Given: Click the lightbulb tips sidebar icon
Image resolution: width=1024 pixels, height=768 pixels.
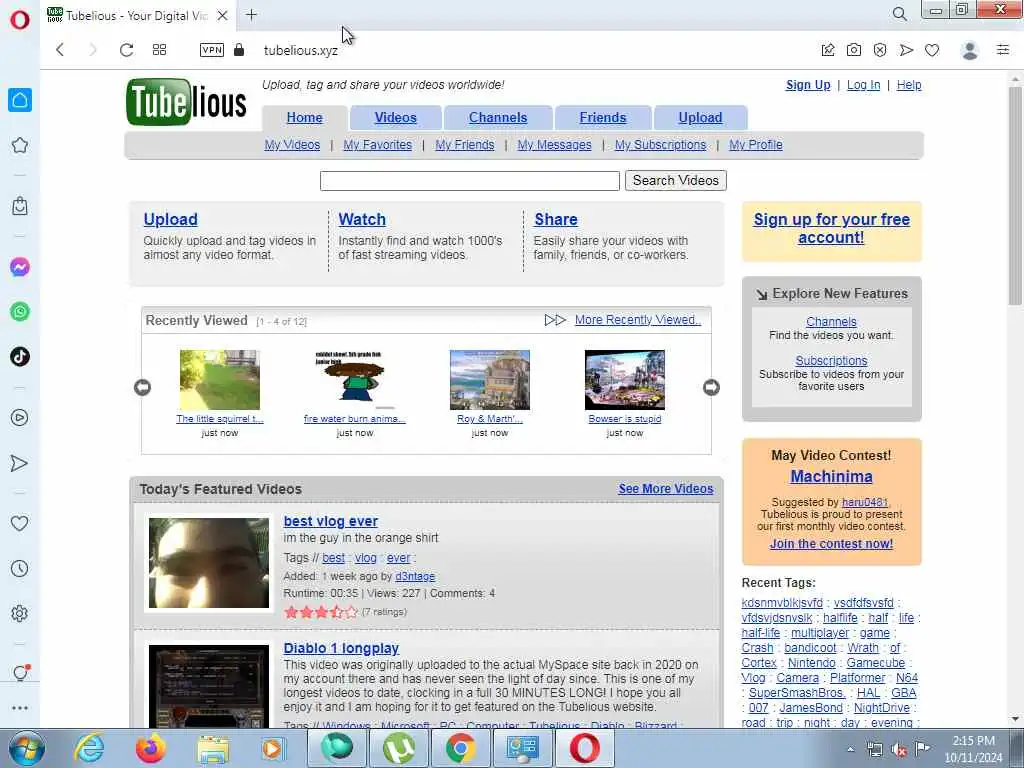Looking at the screenshot, I should tap(20, 673).
